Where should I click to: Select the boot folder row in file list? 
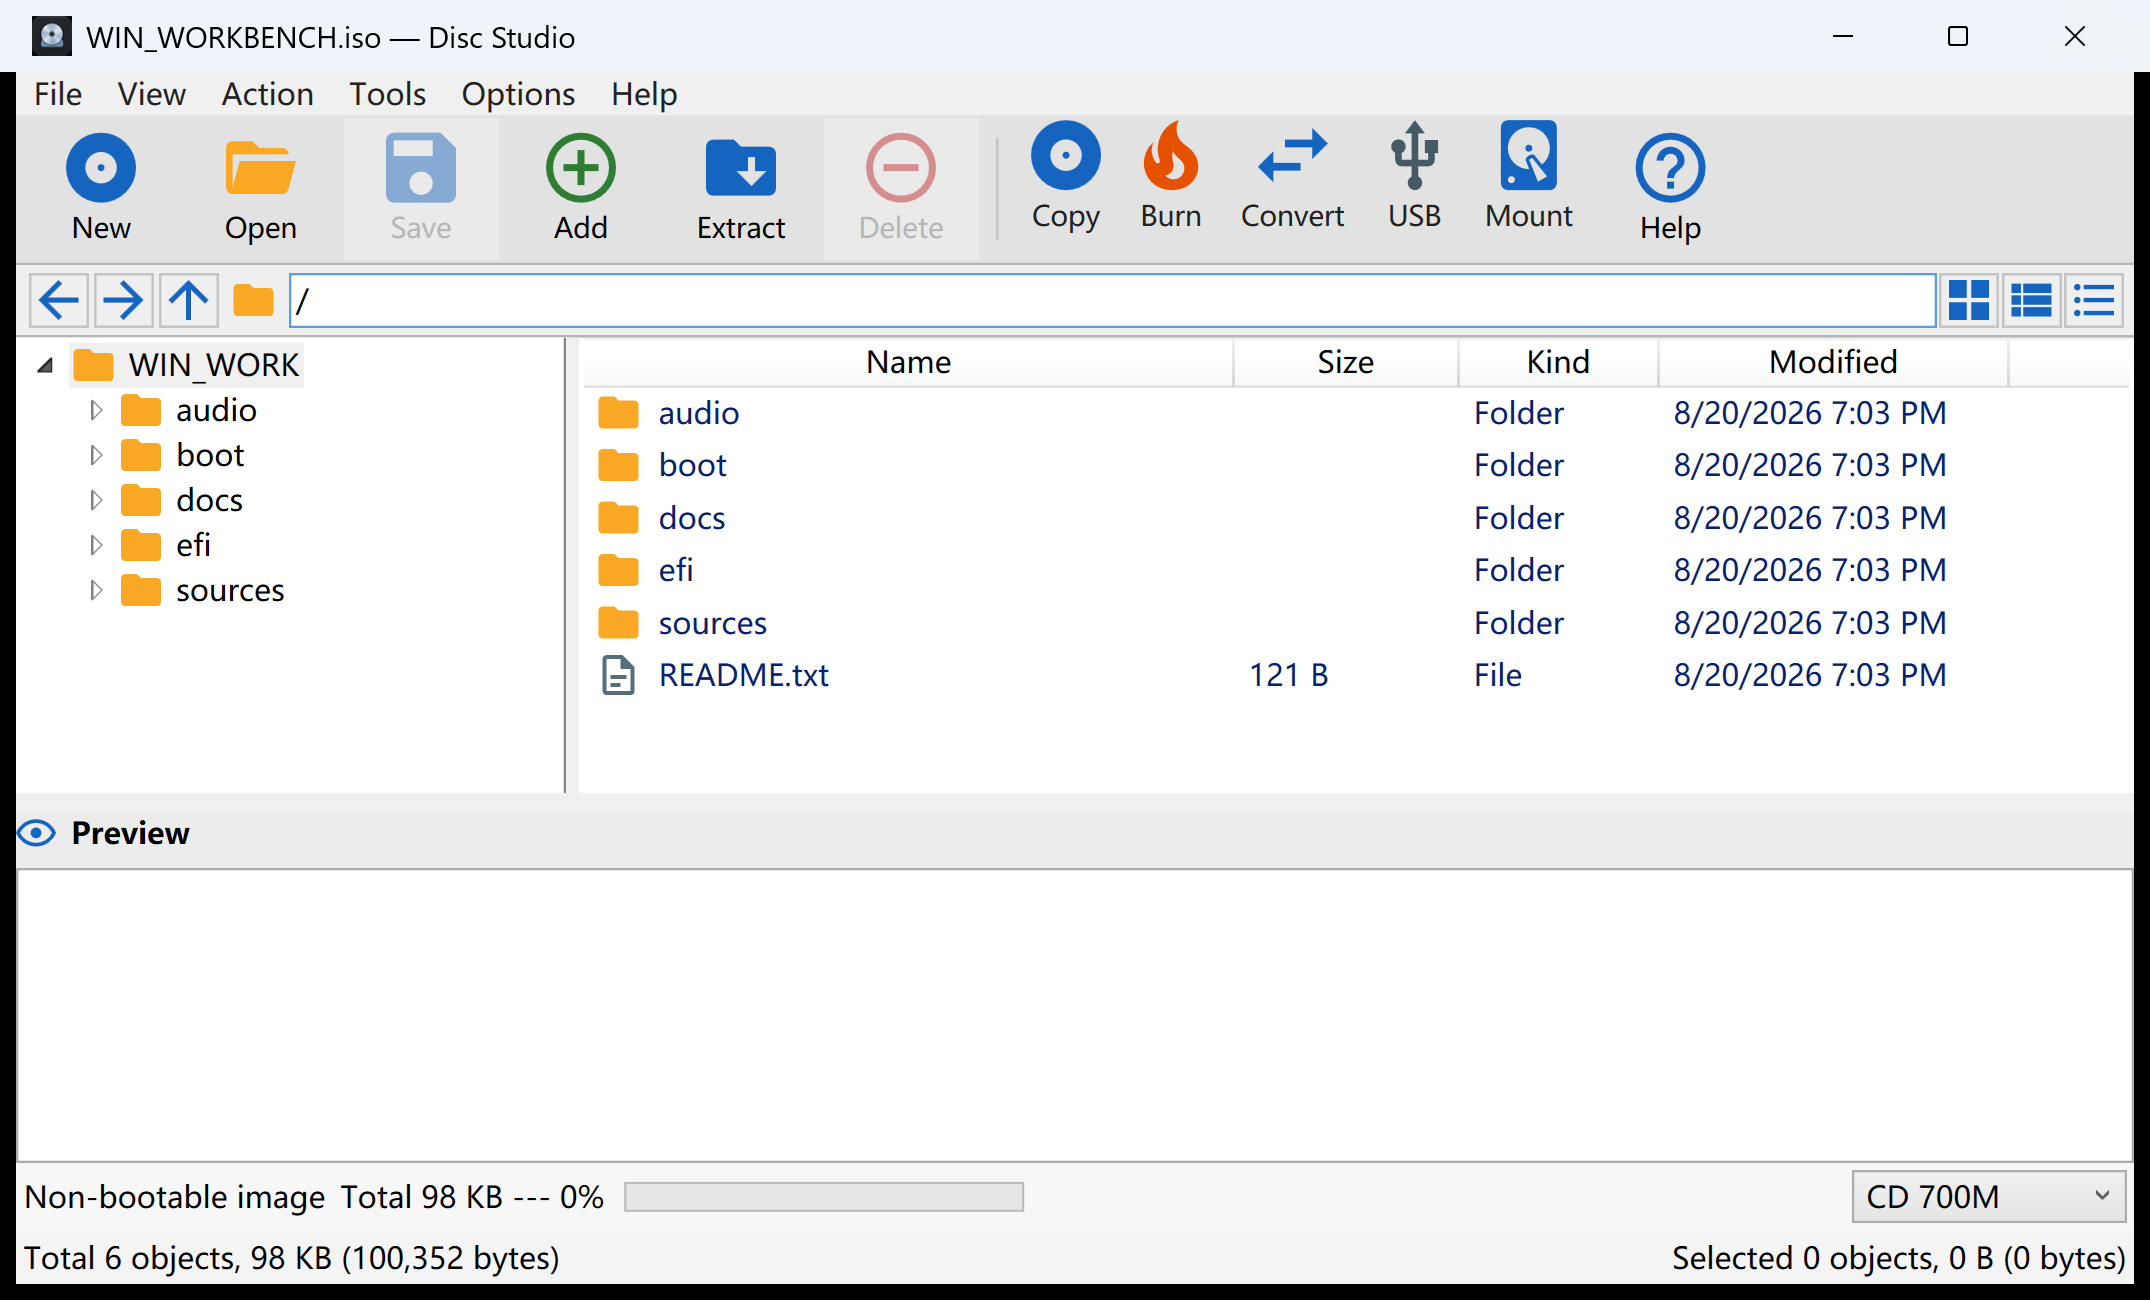[x=1355, y=465]
